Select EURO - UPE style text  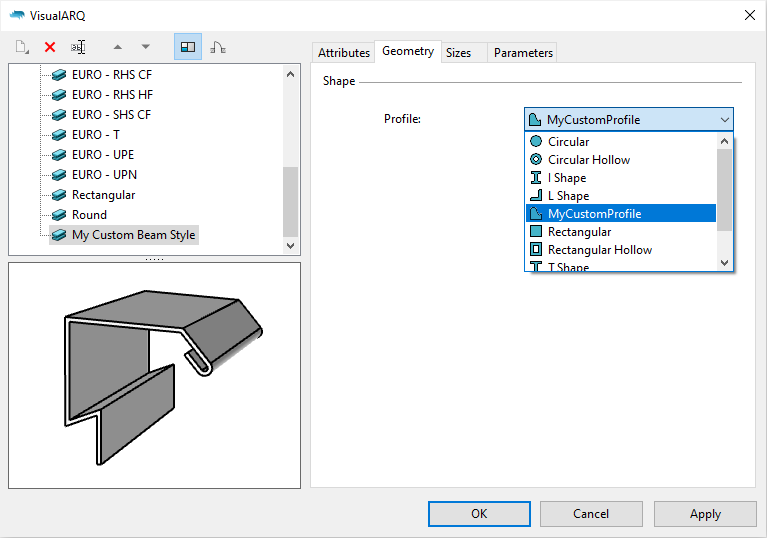pyautogui.click(x=103, y=155)
